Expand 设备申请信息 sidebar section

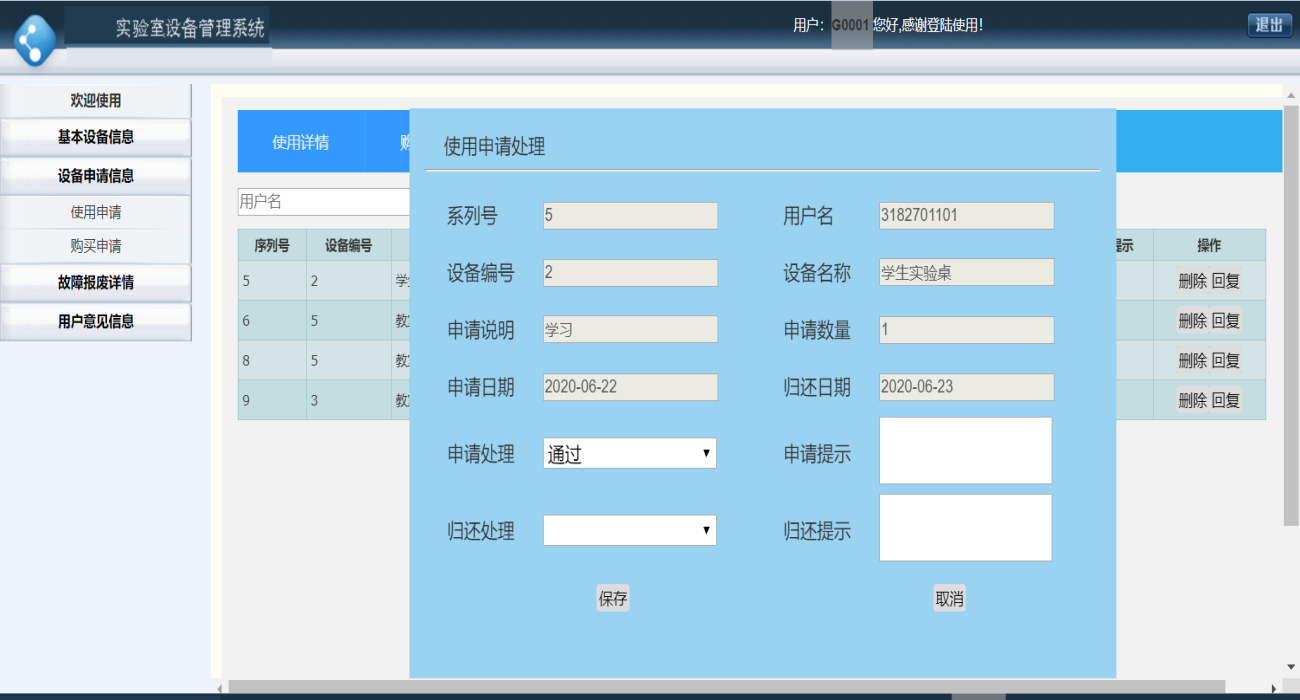pyautogui.click(x=95, y=176)
